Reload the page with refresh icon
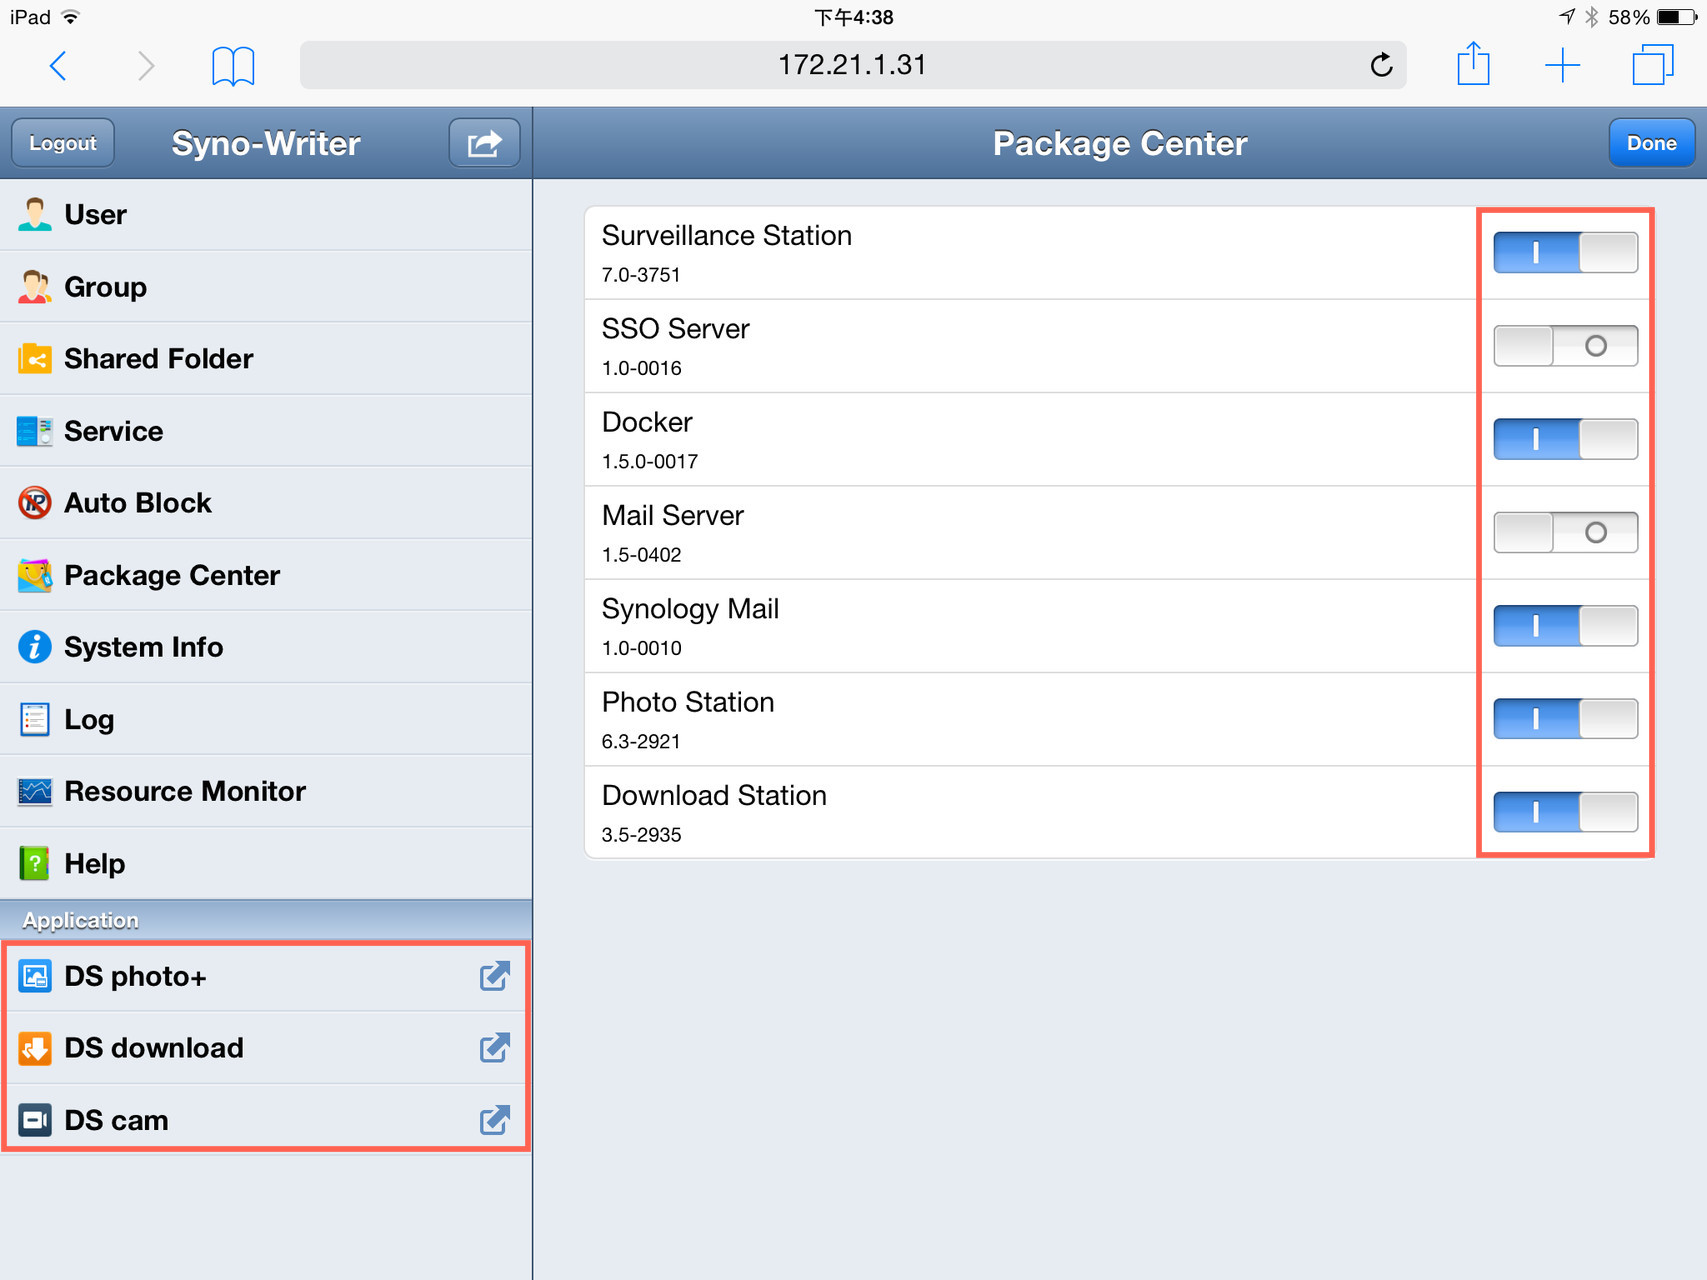Viewport: 1707px width, 1280px height. pyautogui.click(x=1381, y=65)
